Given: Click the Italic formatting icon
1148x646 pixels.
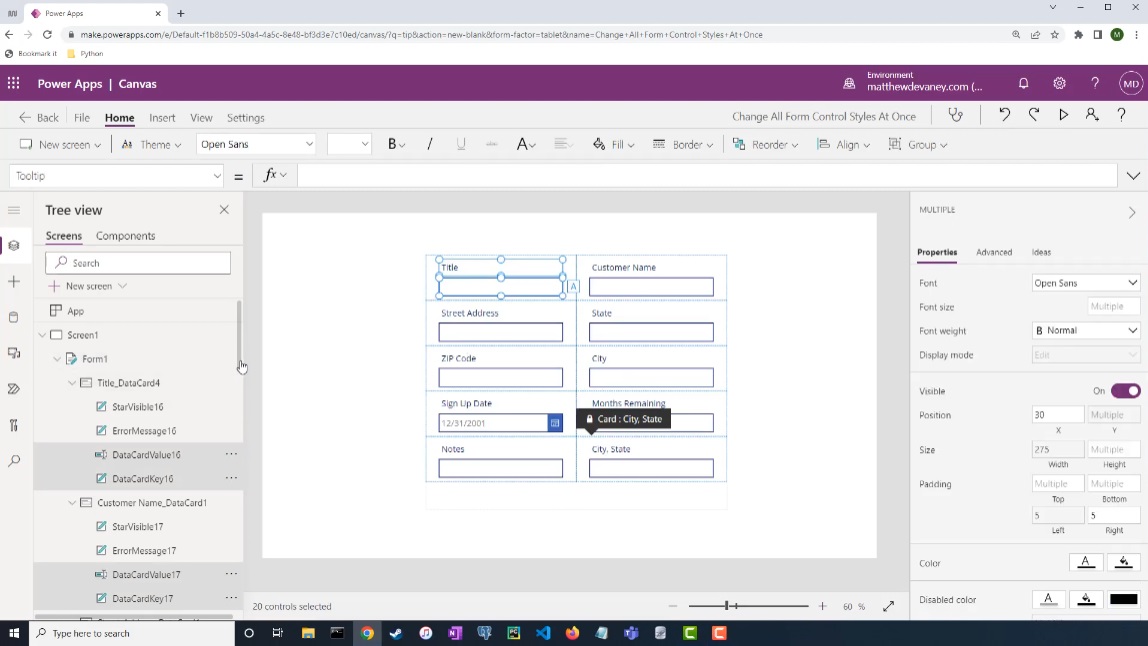Looking at the screenshot, I should (430, 144).
